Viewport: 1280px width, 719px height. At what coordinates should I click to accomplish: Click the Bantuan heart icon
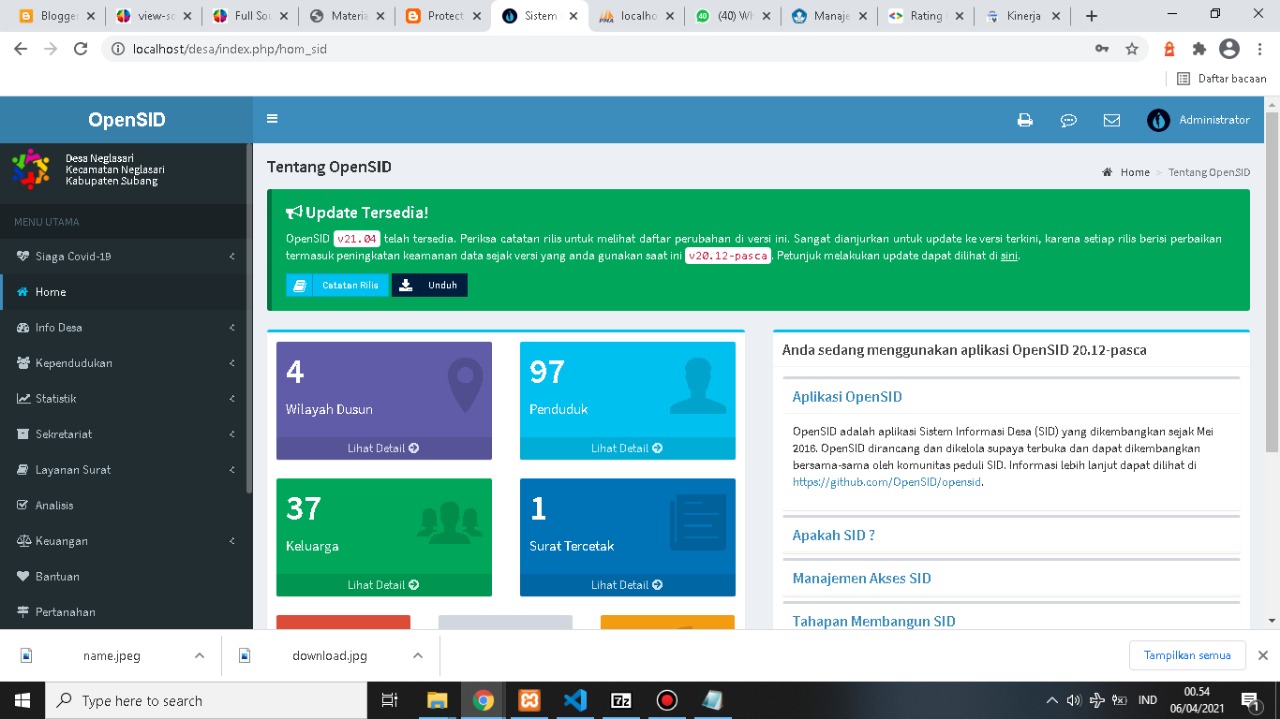click(23, 576)
